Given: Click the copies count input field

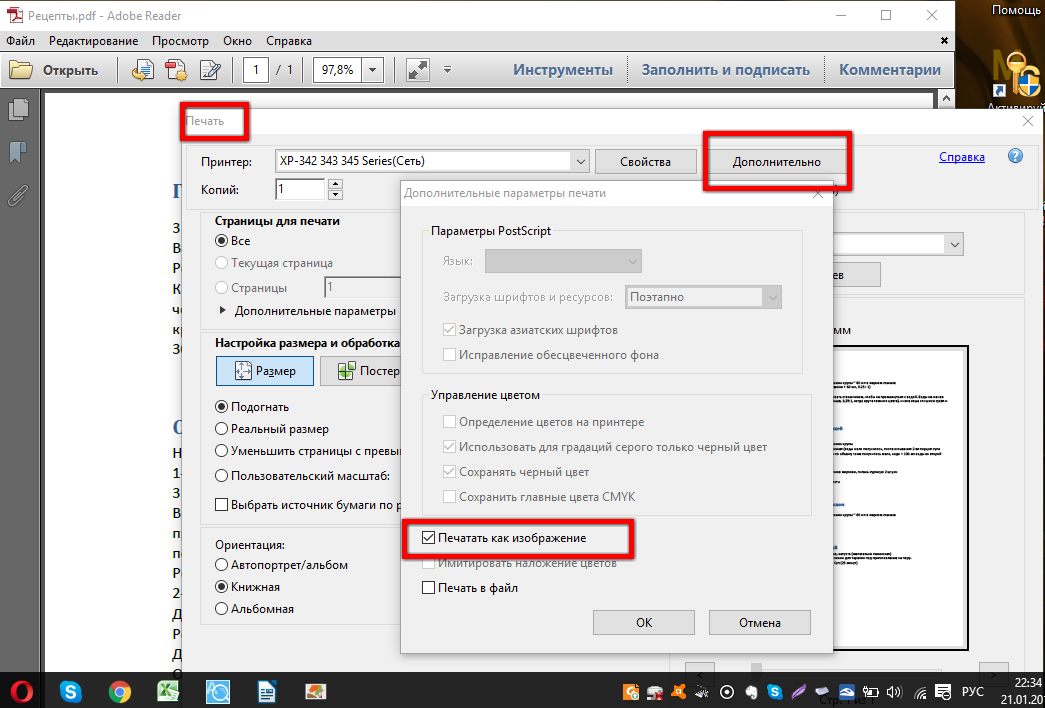Looking at the screenshot, I should (x=300, y=189).
